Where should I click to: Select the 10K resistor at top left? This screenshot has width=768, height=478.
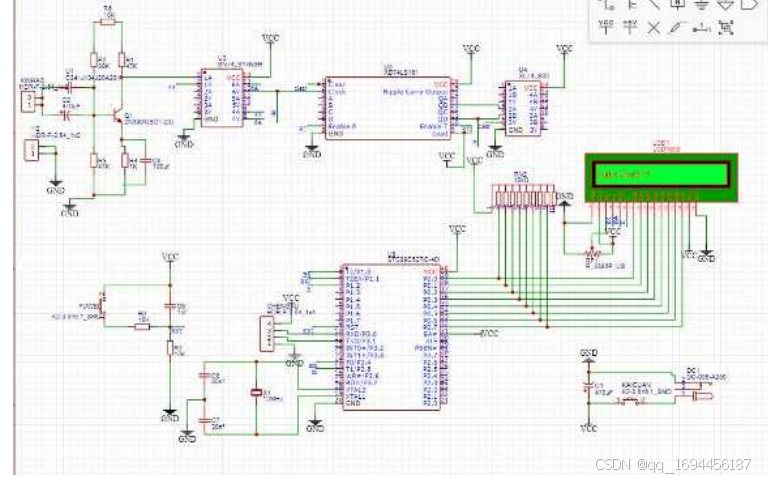point(107,21)
